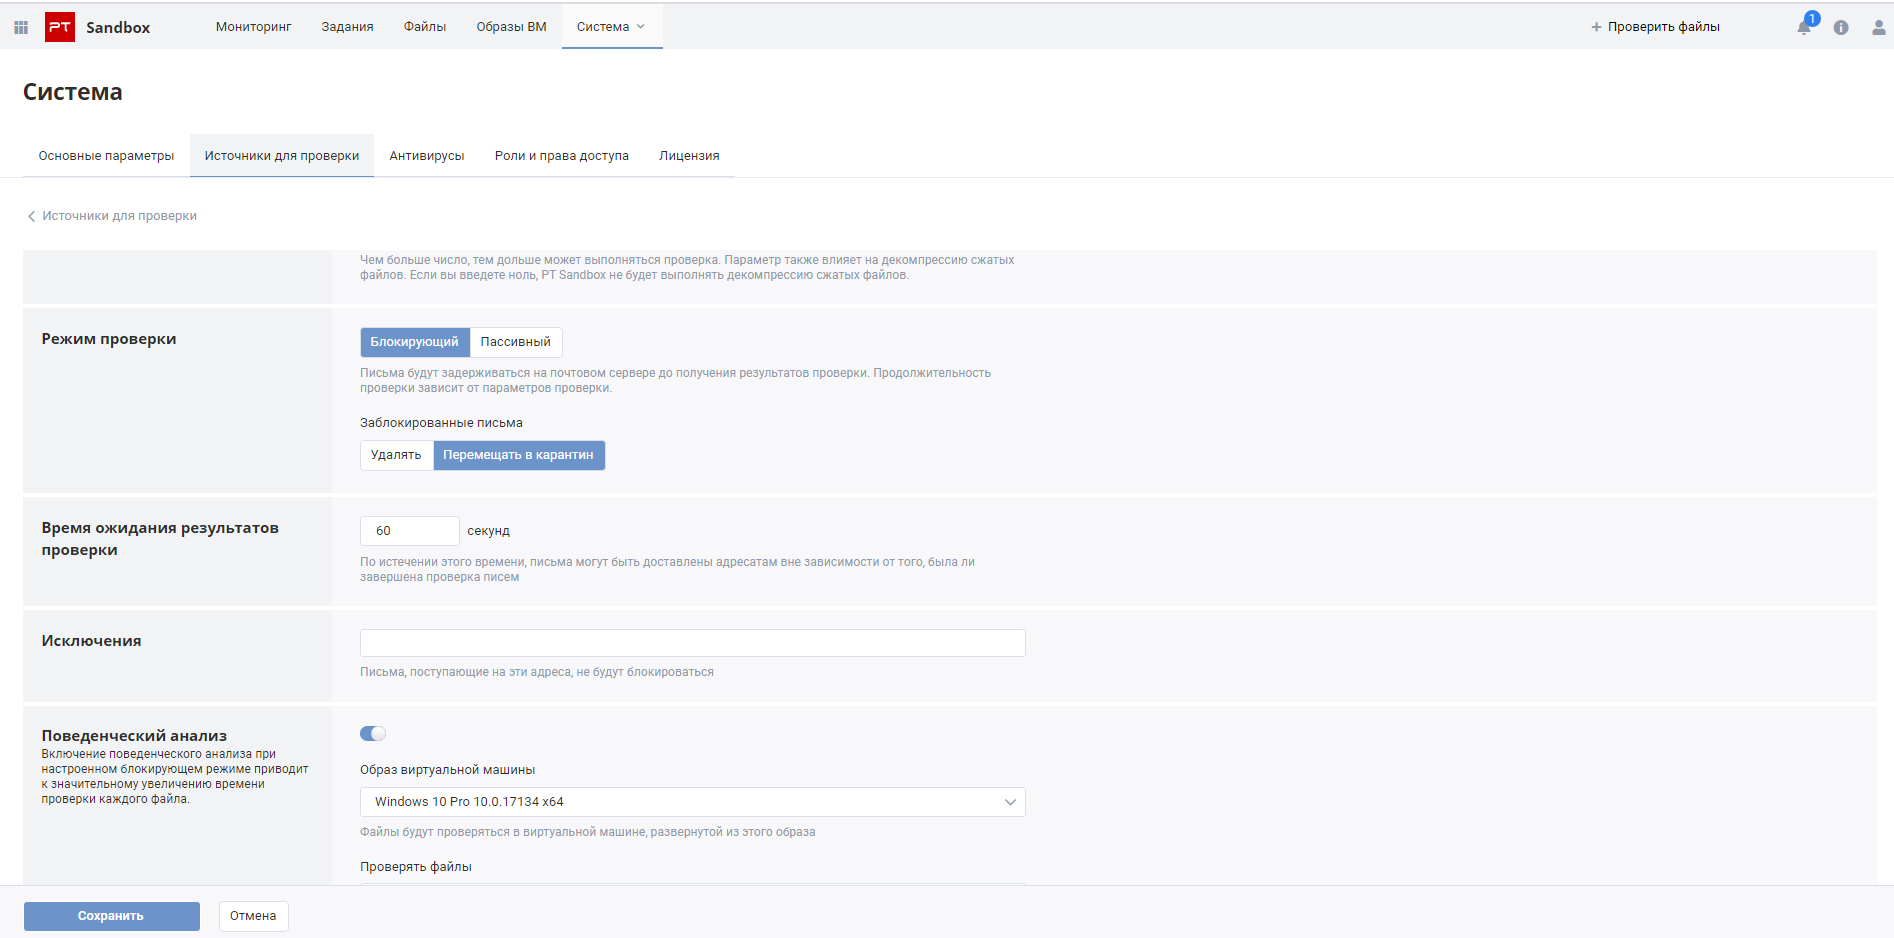Open the user profile menu
1894x938 pixels.
[1879, 27]
